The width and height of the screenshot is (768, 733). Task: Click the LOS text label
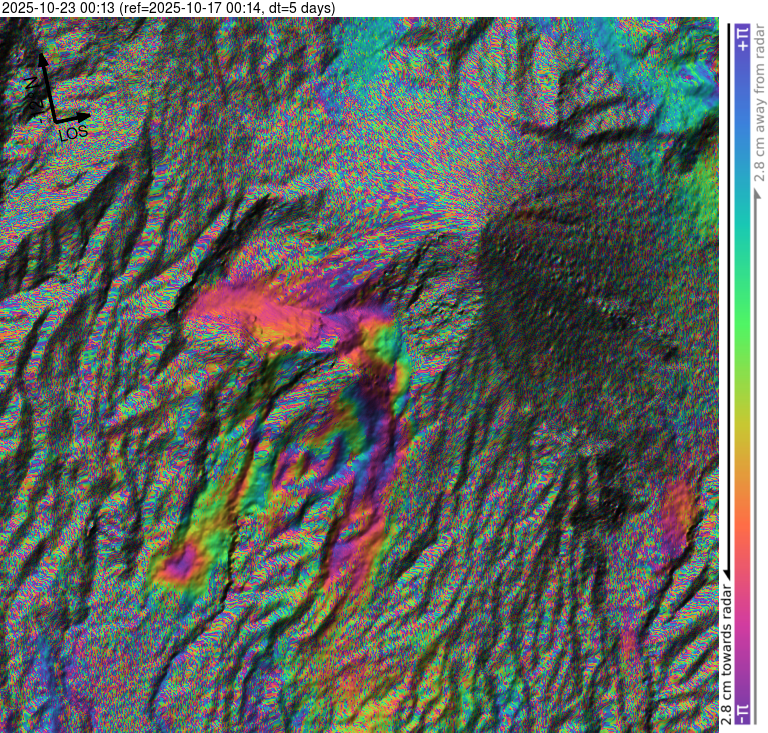(74, 133)
